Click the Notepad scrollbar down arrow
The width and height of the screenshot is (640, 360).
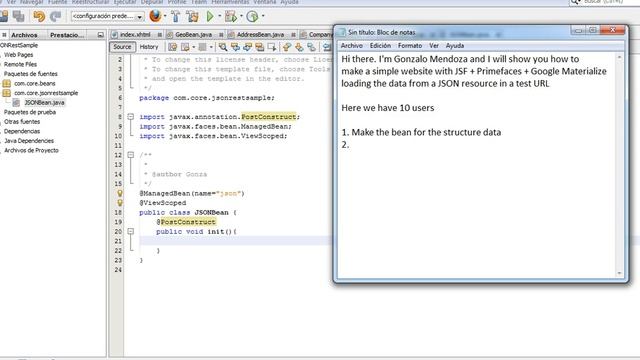(x=620, y=273)
